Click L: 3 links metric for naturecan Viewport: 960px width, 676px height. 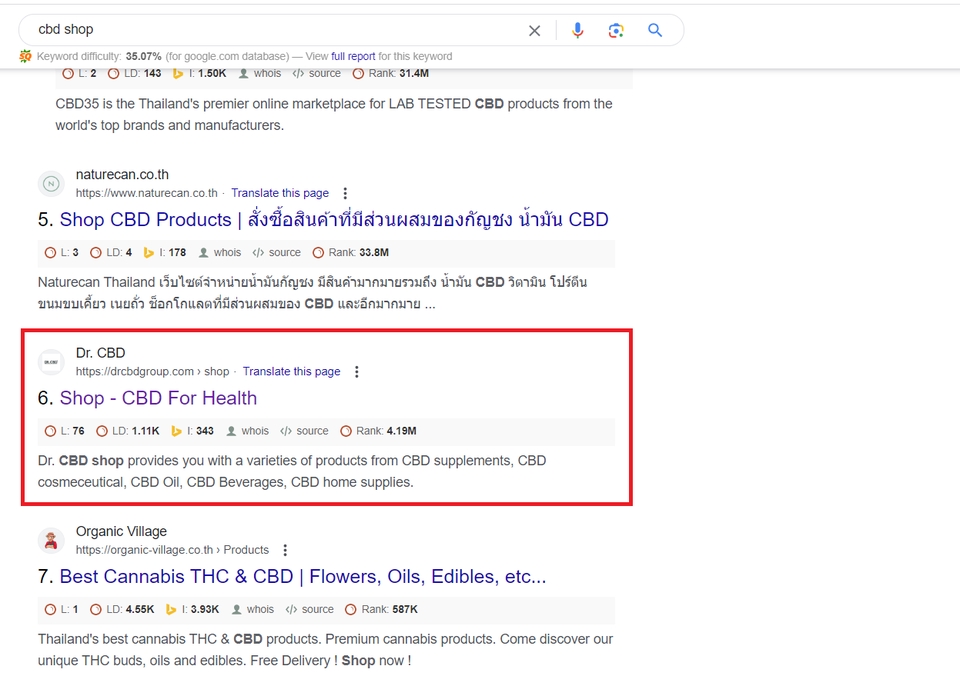click(x=62, y=252)
